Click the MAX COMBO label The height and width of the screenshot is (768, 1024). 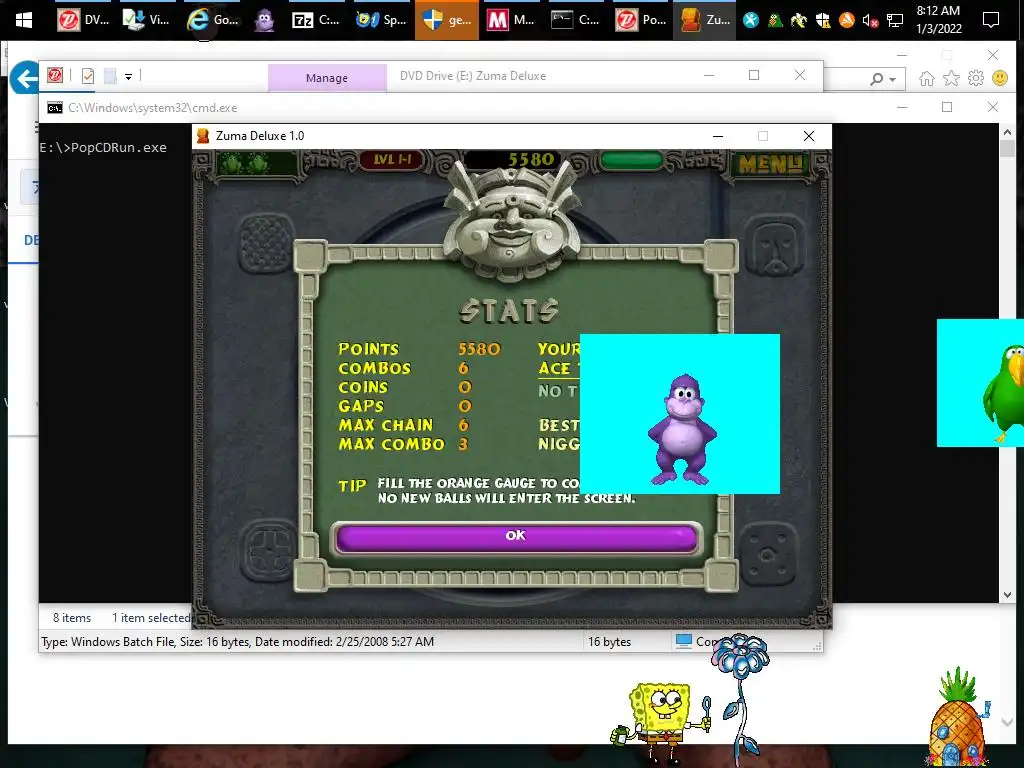(391, 445)
